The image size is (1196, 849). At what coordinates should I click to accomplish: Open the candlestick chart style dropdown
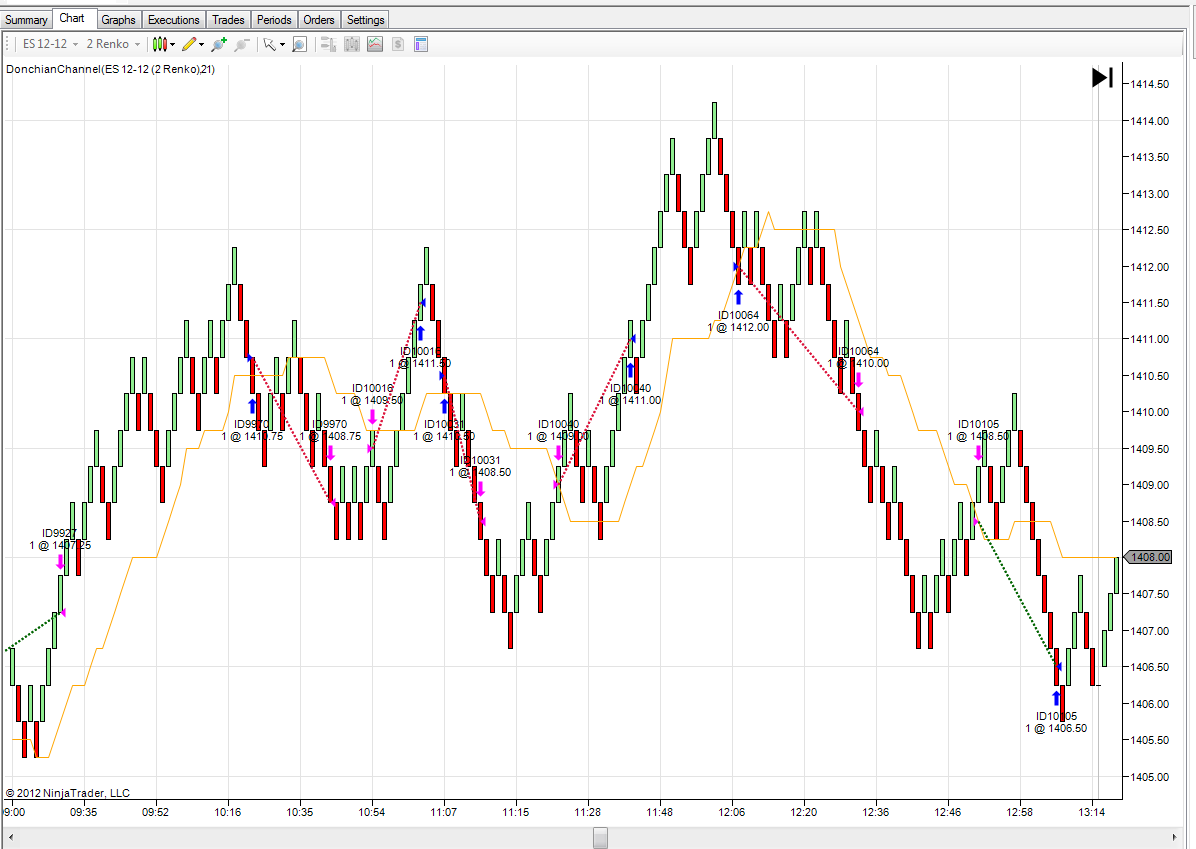click(x=163, y=44)
